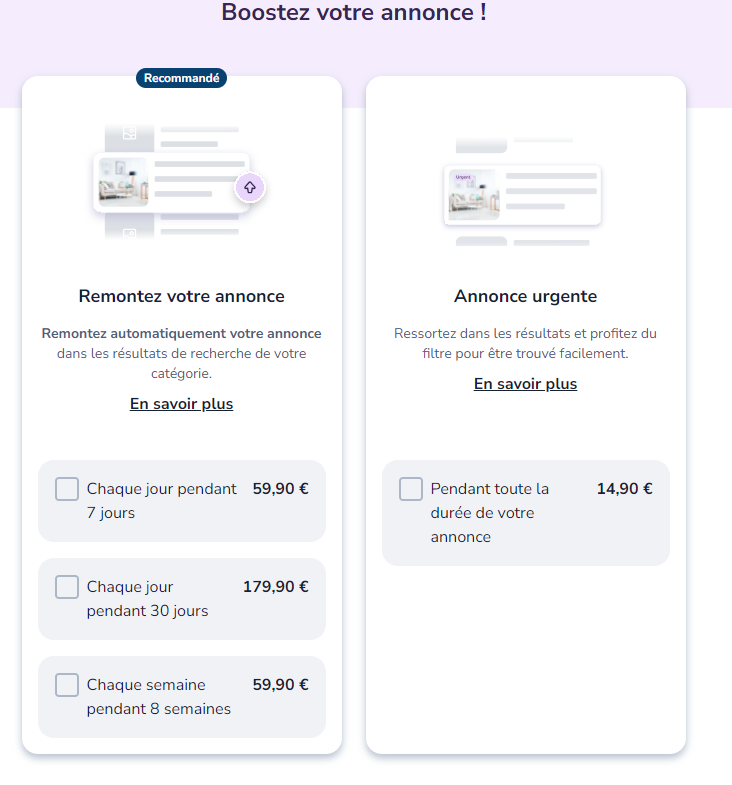This screenshot has height=785, width=732.
Task: Click the sofa thumbnail in the Remontez illustration
Action: [123, 182]
